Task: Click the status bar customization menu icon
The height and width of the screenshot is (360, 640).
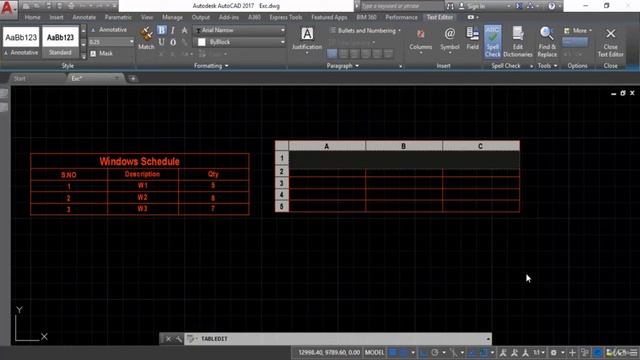Action: [x=633, y=353]
